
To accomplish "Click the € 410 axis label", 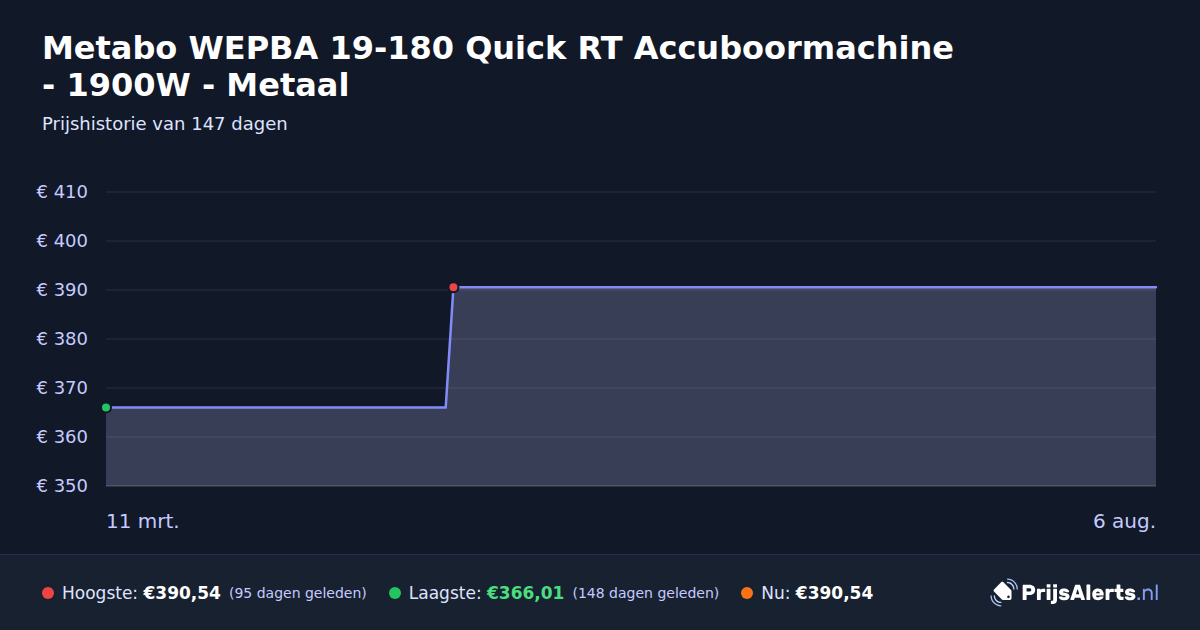I will (x=62, y=192).
